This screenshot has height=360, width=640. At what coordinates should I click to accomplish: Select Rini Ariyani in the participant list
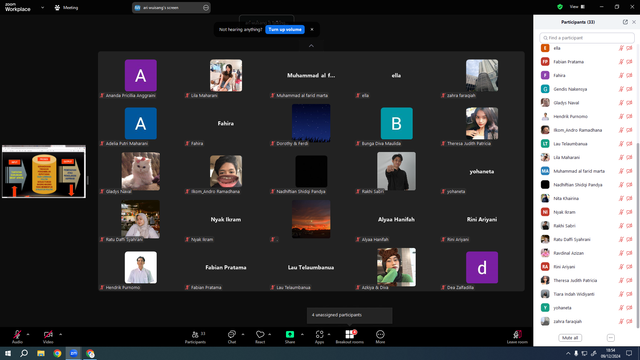(x=587, y=267)
